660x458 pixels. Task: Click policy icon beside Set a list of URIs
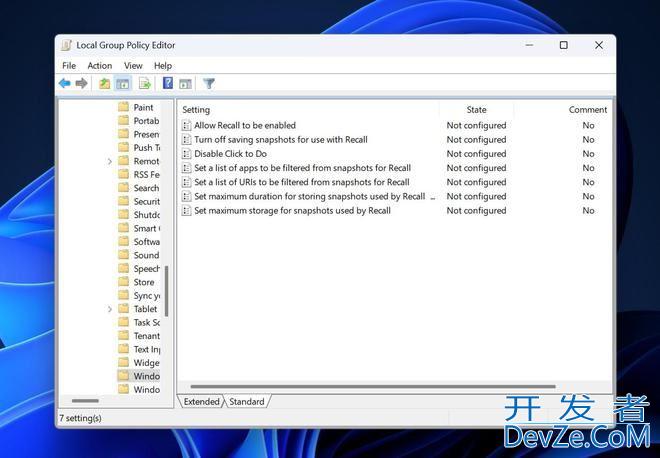tap(186, 182)
